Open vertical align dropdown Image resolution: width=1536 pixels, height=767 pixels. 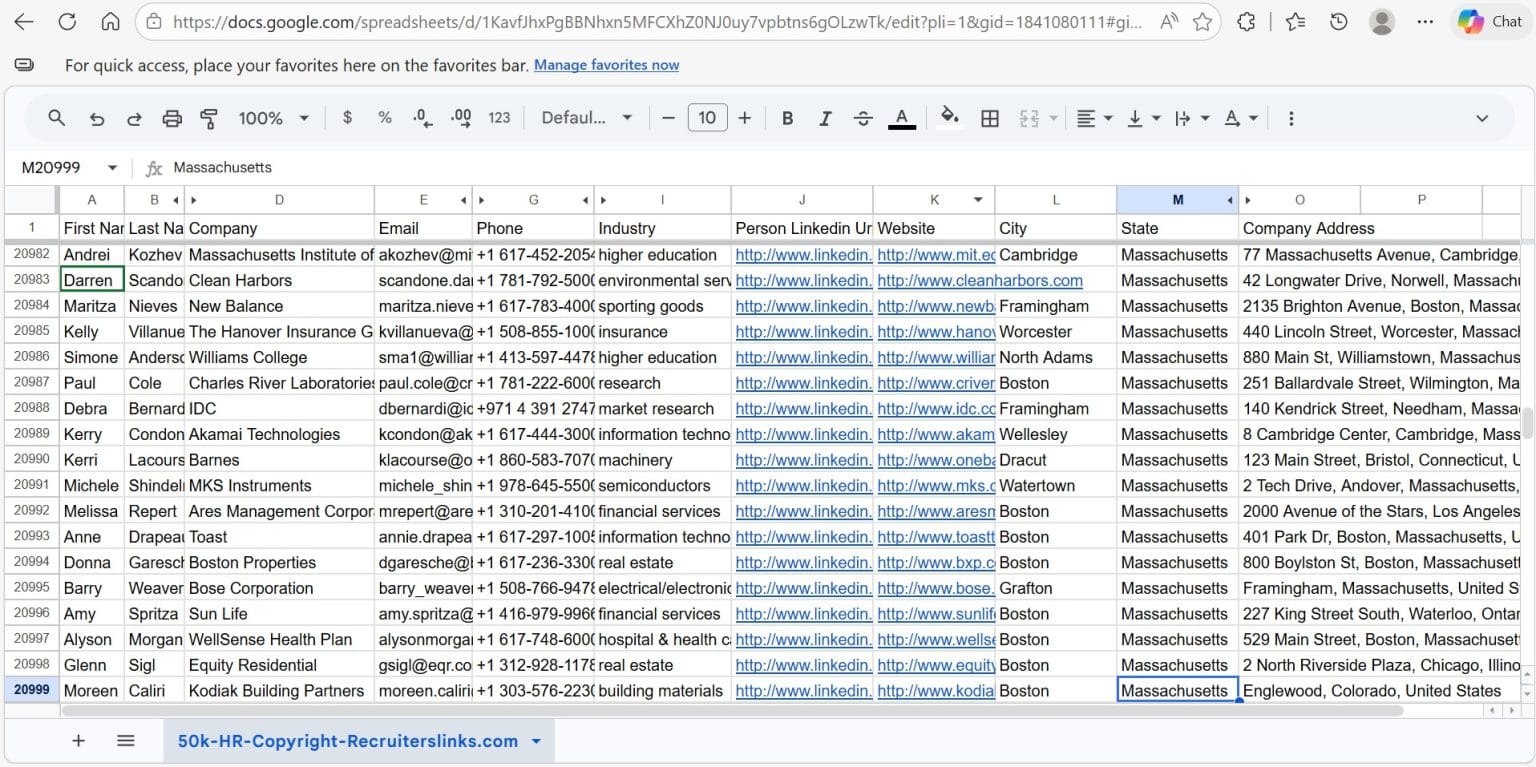point(1144,118)
